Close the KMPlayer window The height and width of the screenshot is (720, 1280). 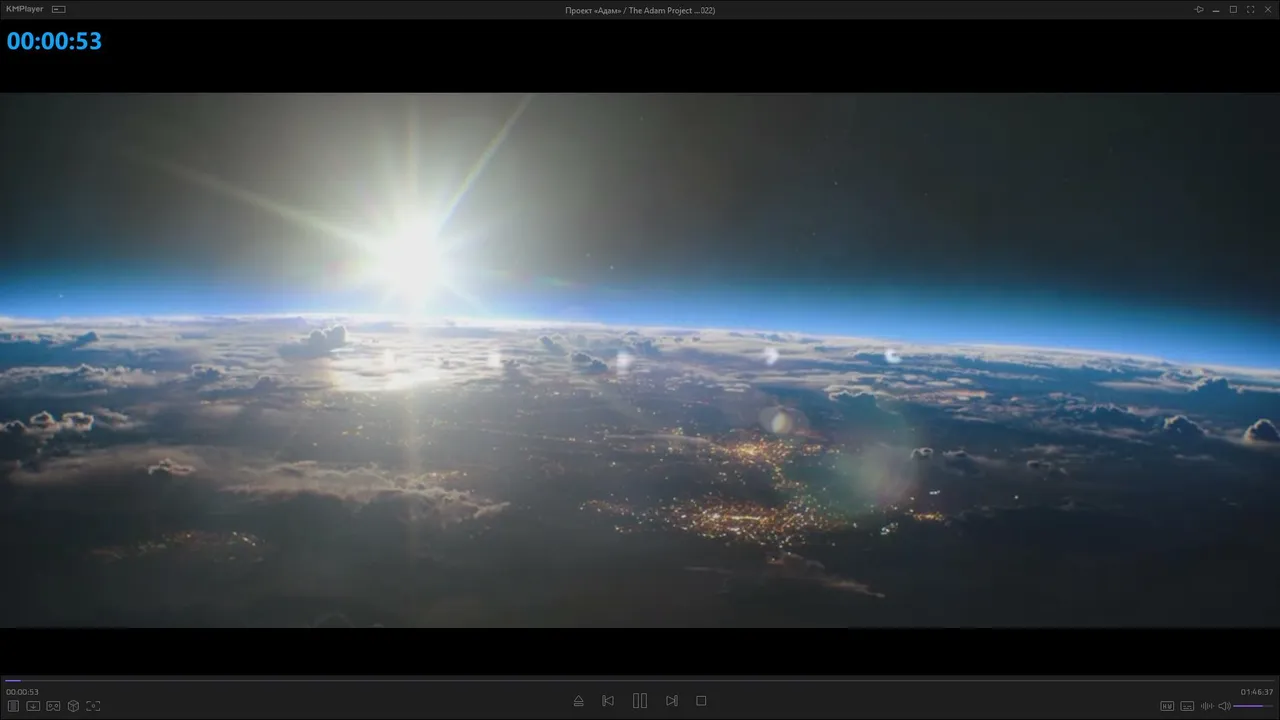[1267, 10]
